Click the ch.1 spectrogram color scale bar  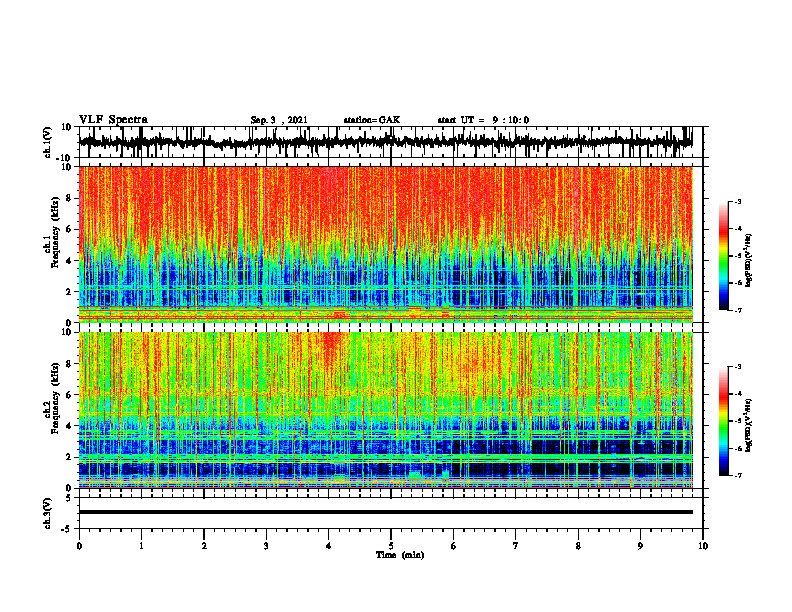pos(724,256)
